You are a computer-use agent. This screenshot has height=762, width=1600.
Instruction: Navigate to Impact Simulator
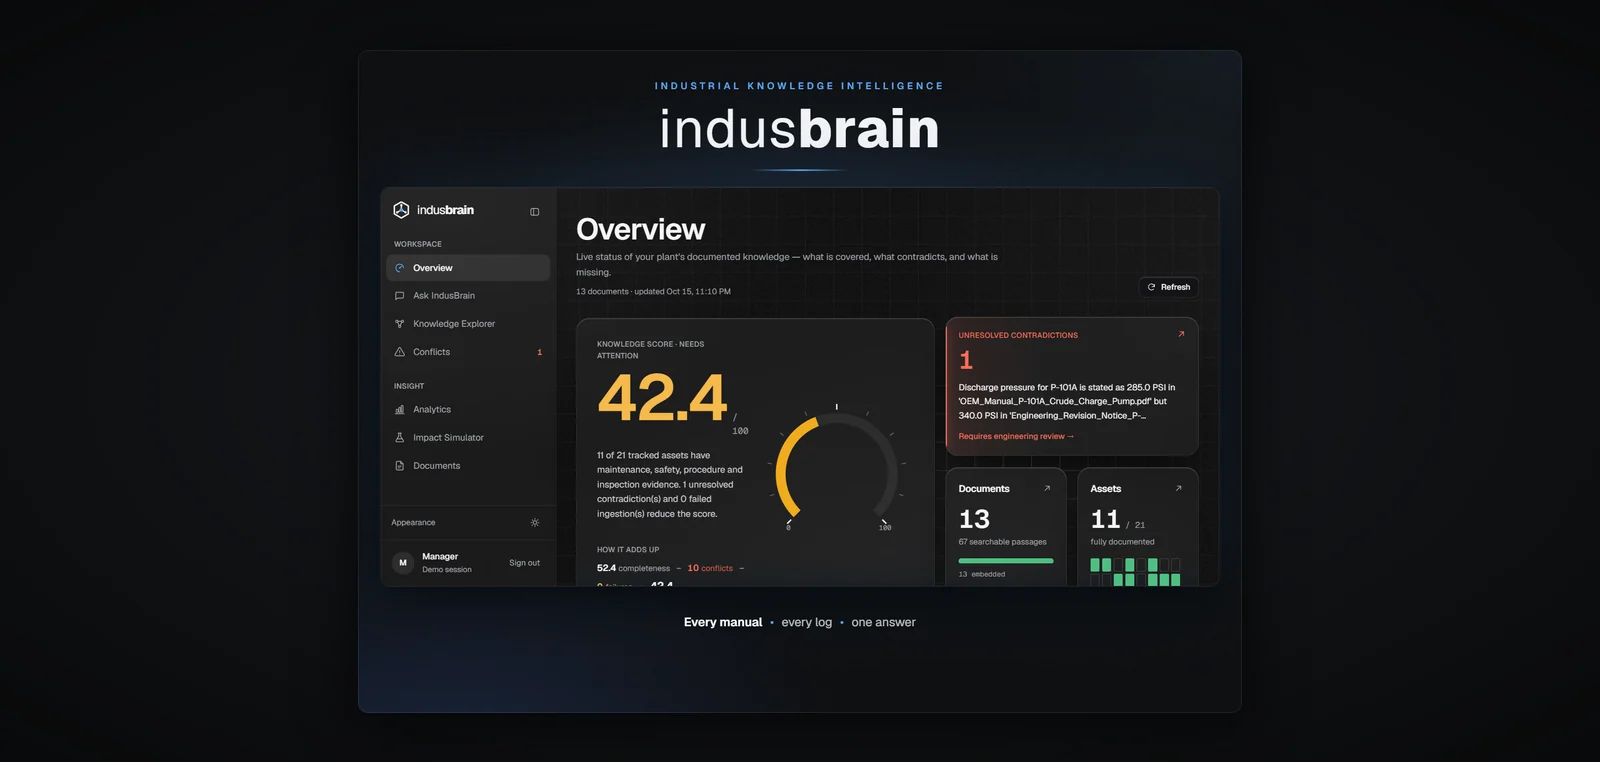[468, 438]
